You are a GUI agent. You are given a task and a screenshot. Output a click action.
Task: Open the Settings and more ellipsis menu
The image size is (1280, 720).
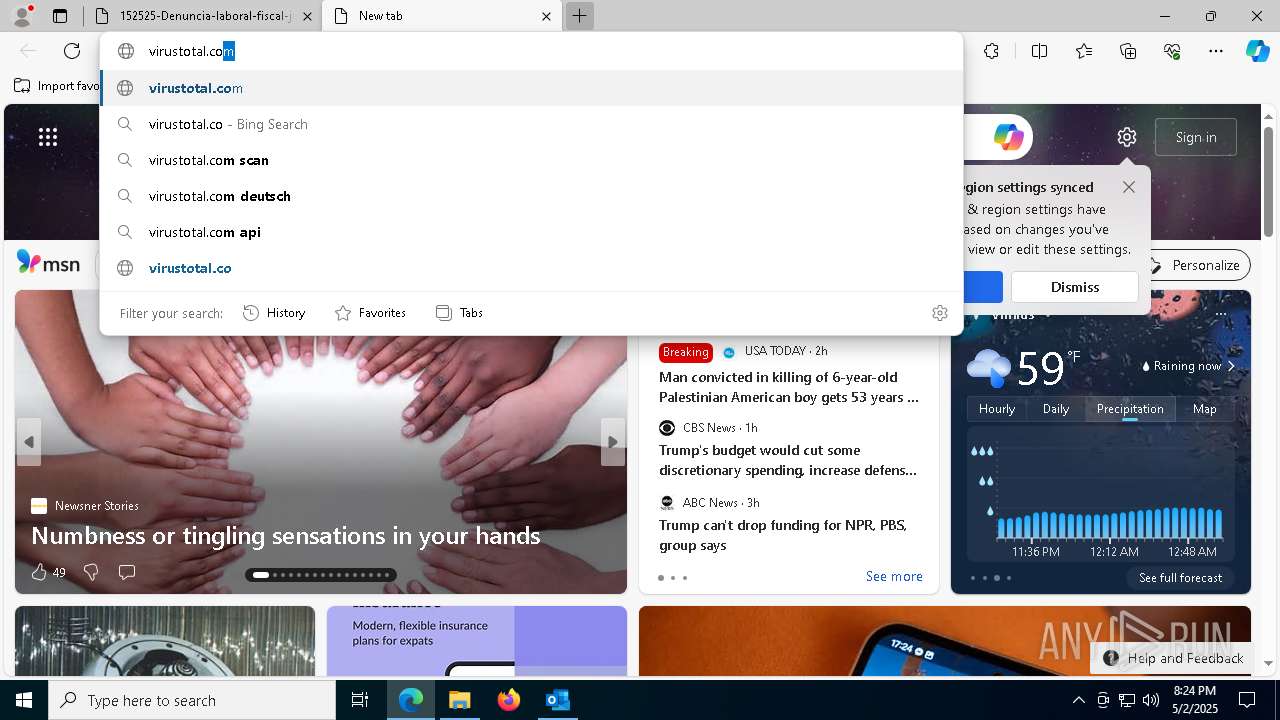pyautogui.click(x=1216, y=51)
